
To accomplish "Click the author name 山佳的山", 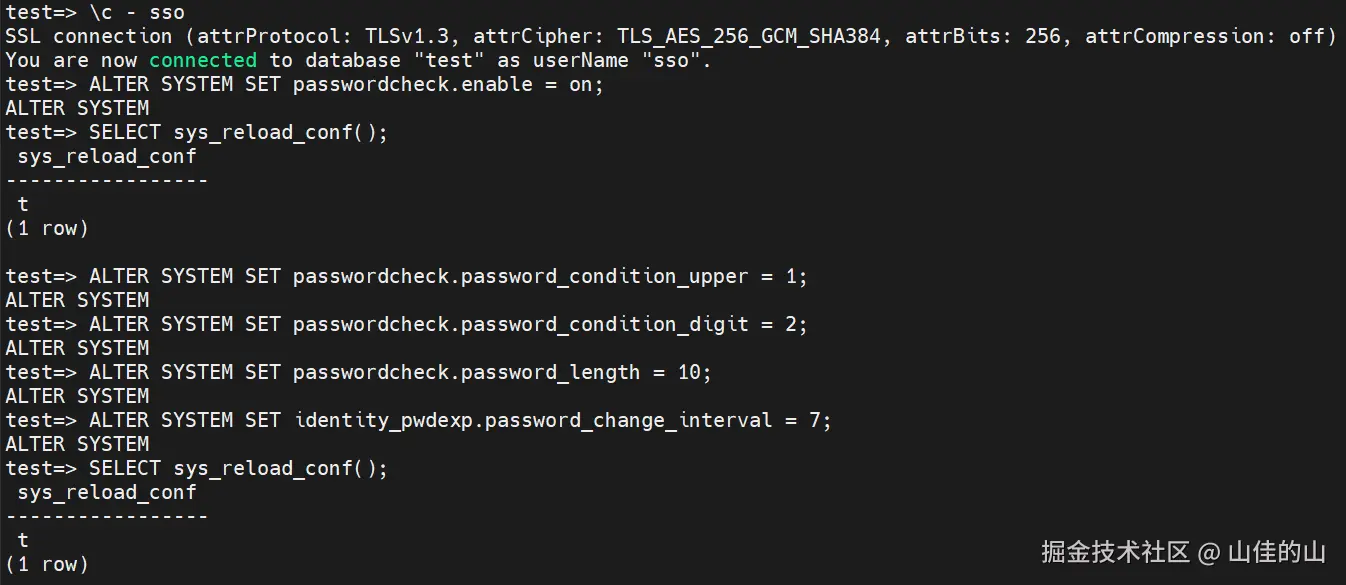I will point(1277,552).
